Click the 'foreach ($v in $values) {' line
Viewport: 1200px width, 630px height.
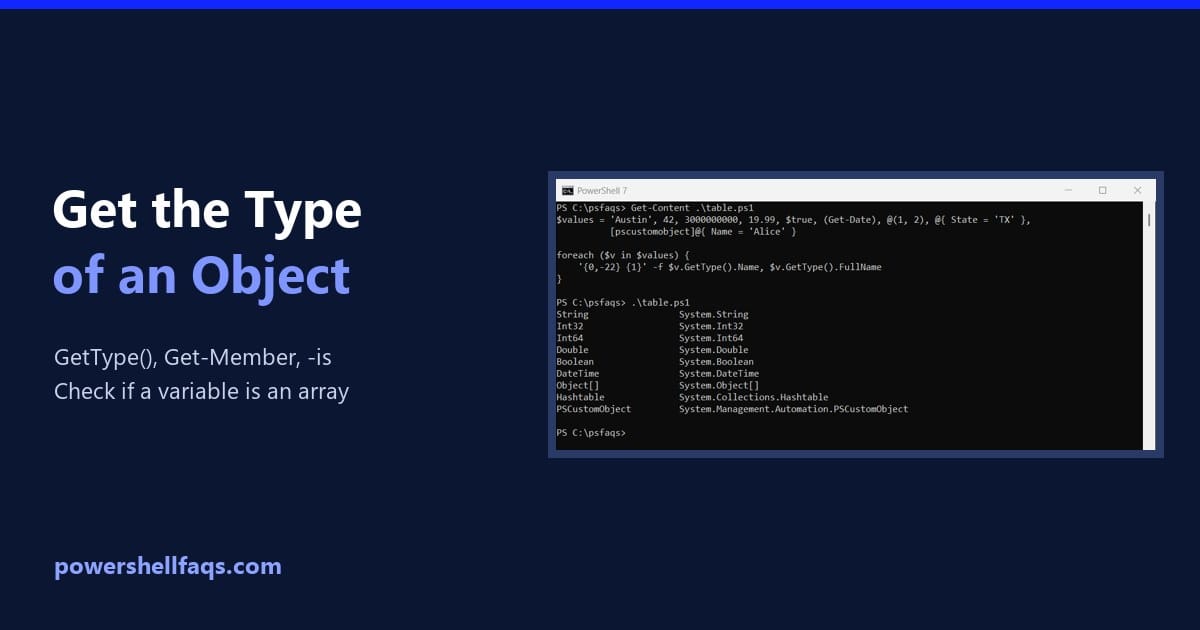coord(623,255)
